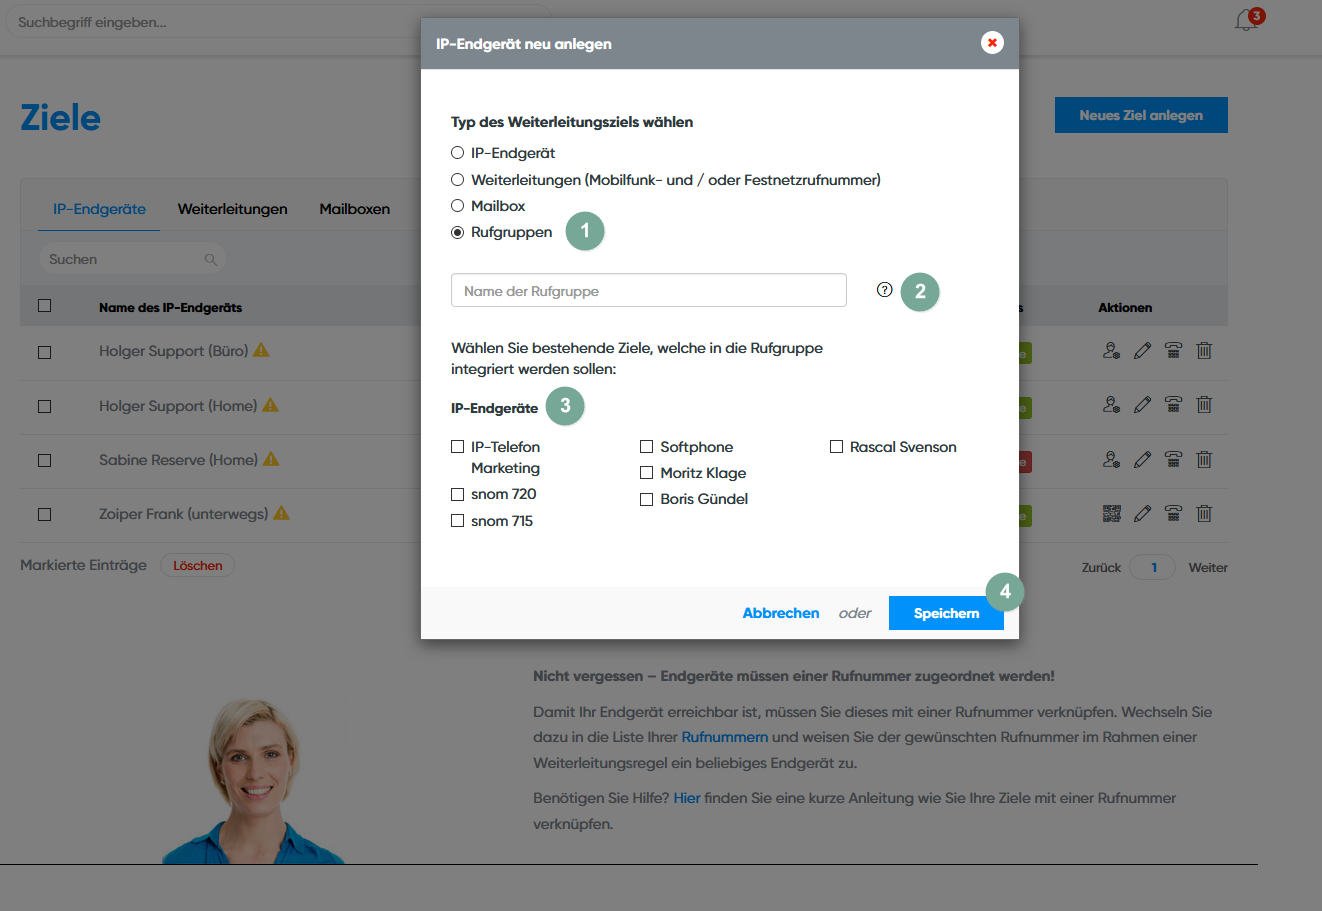Switch to the Weiterleitungen tab

[232, 209]
